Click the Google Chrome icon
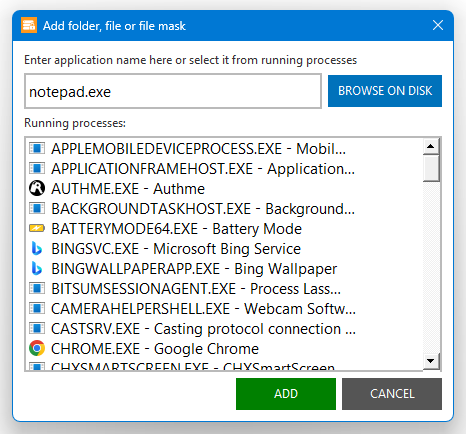 (x=37, y=348)
